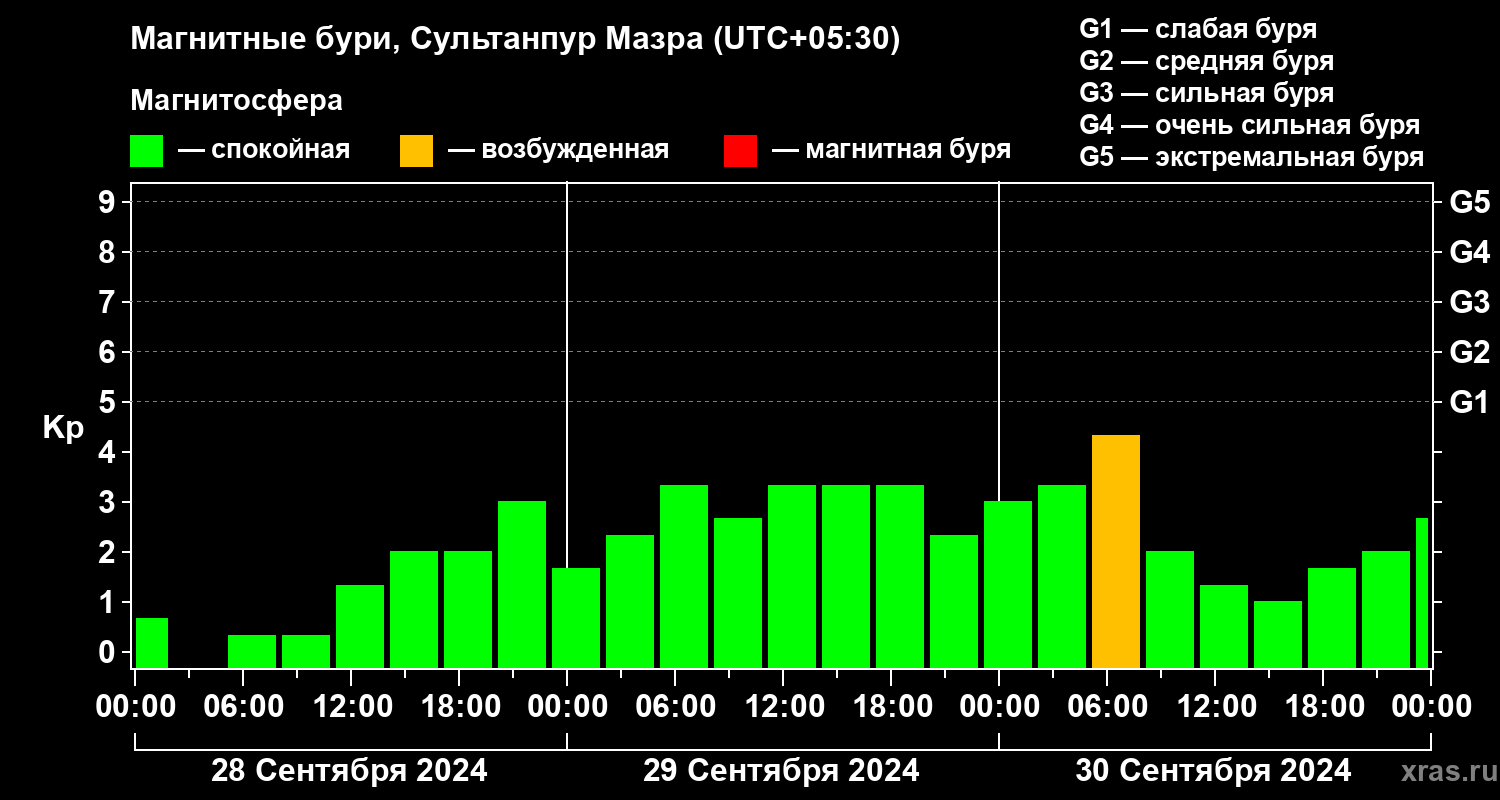Click the '— возбужденная' legend label
This screenshot has height=800, width=1500.
click(x=558, y=150)
